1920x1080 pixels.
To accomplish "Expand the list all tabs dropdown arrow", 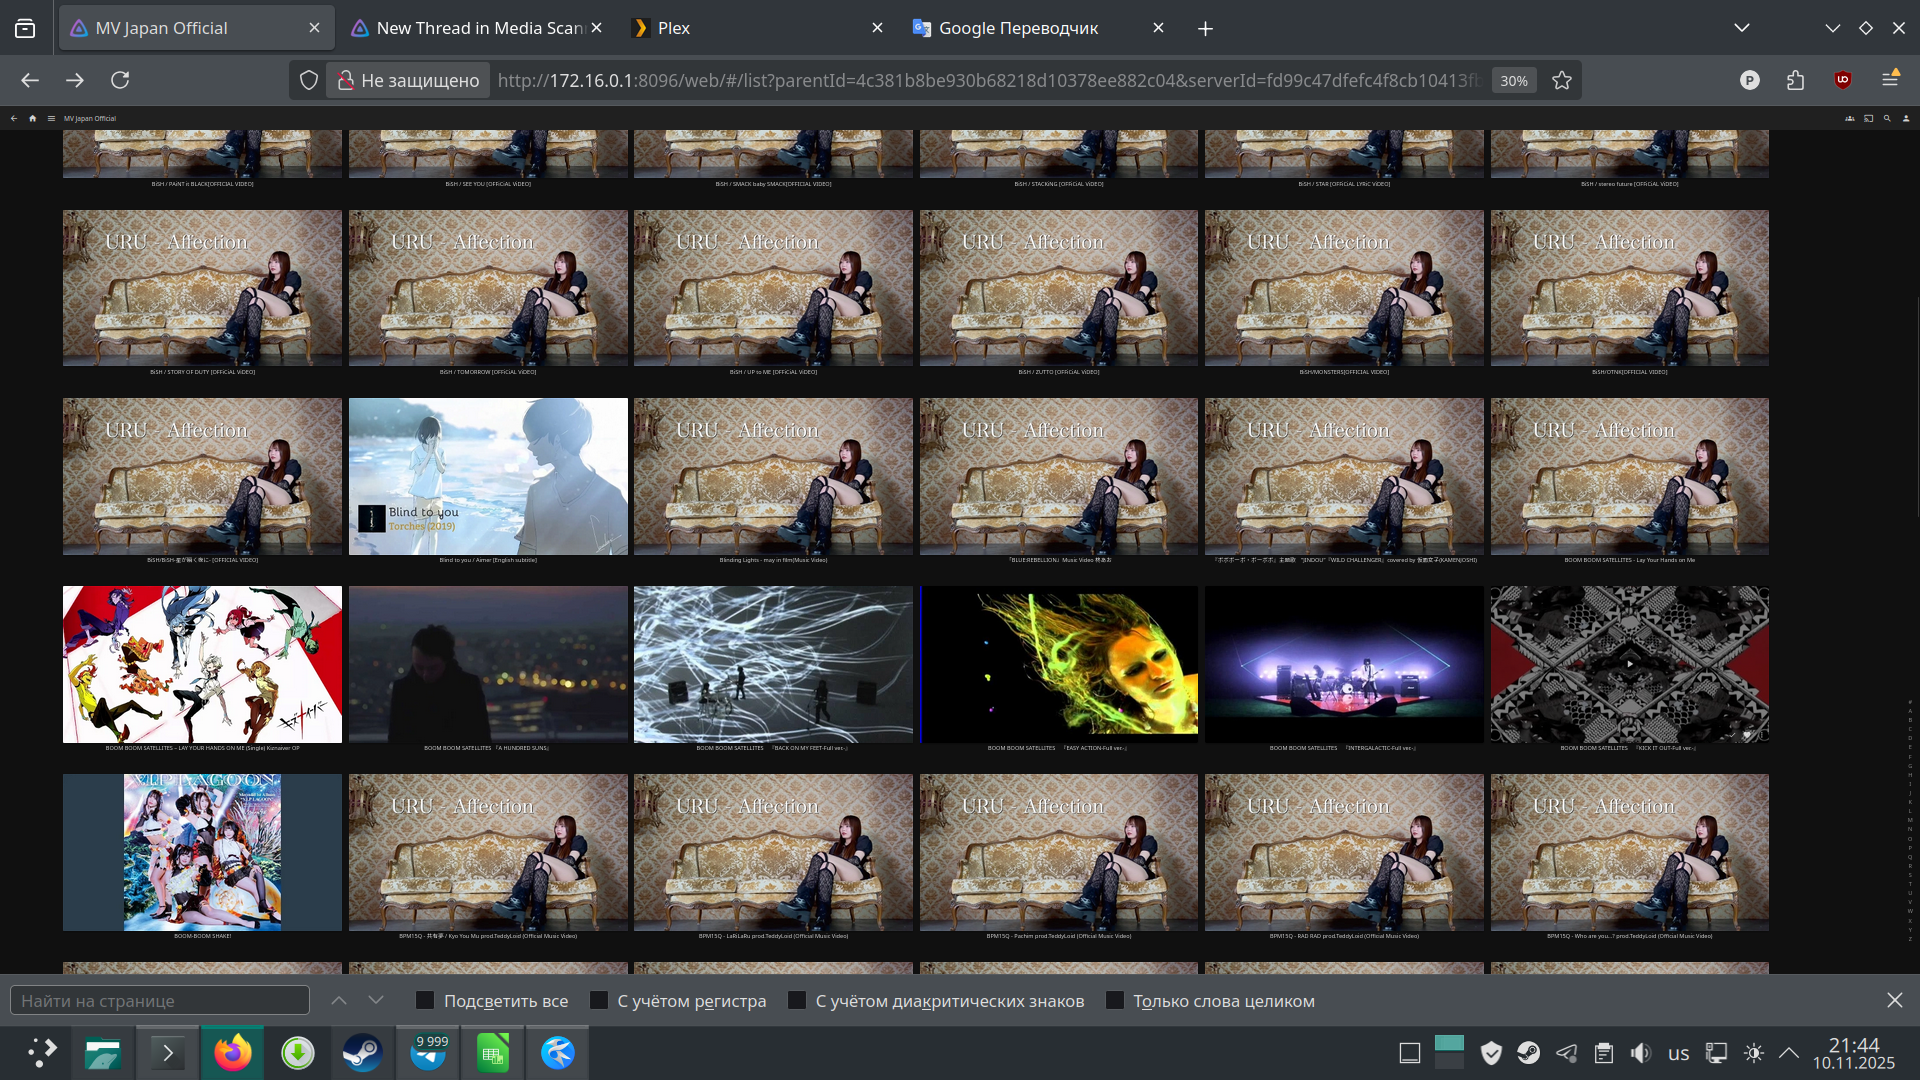I will [1742, 28].
